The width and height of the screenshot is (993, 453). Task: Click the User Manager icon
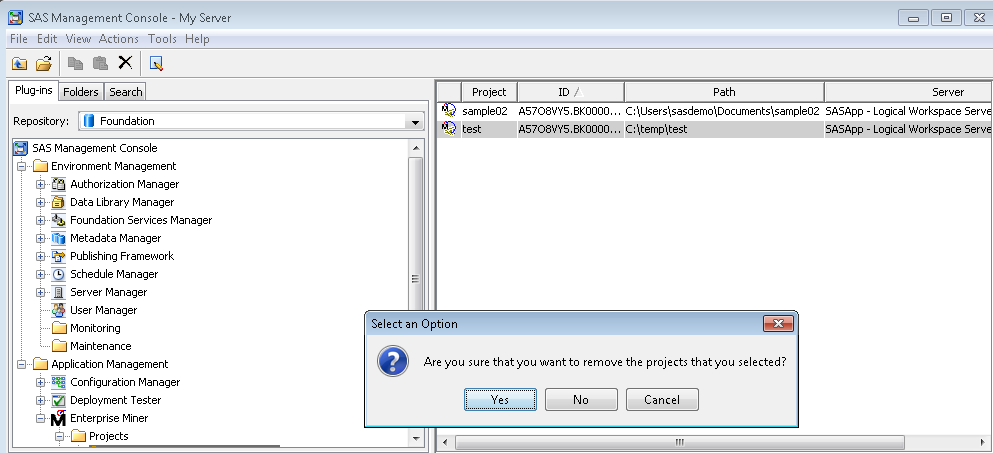pyautogui.click(x=59, y=310)
